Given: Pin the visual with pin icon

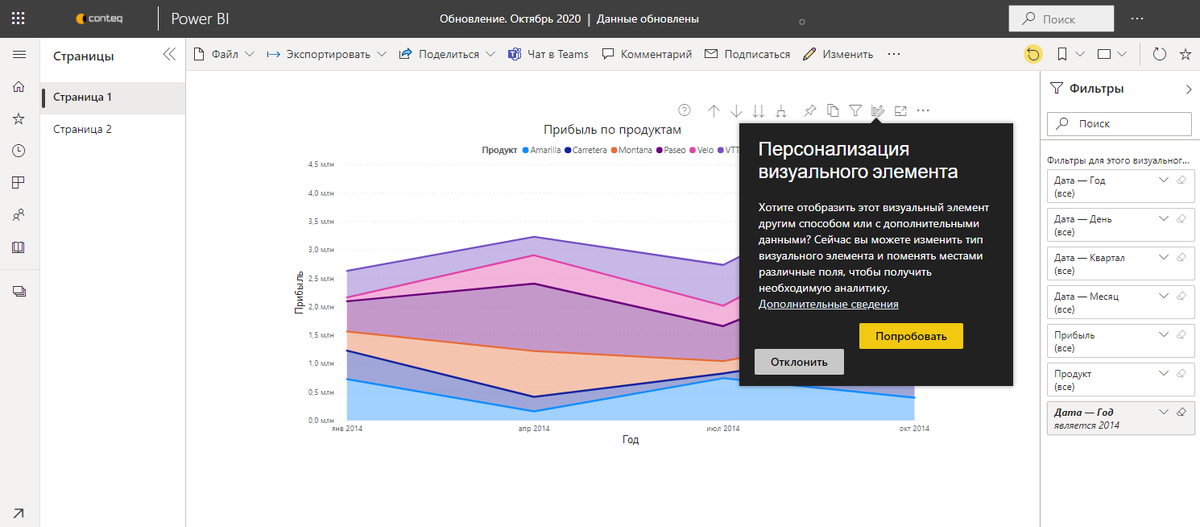Looking at the screenshot, I should tap(810, 110).
